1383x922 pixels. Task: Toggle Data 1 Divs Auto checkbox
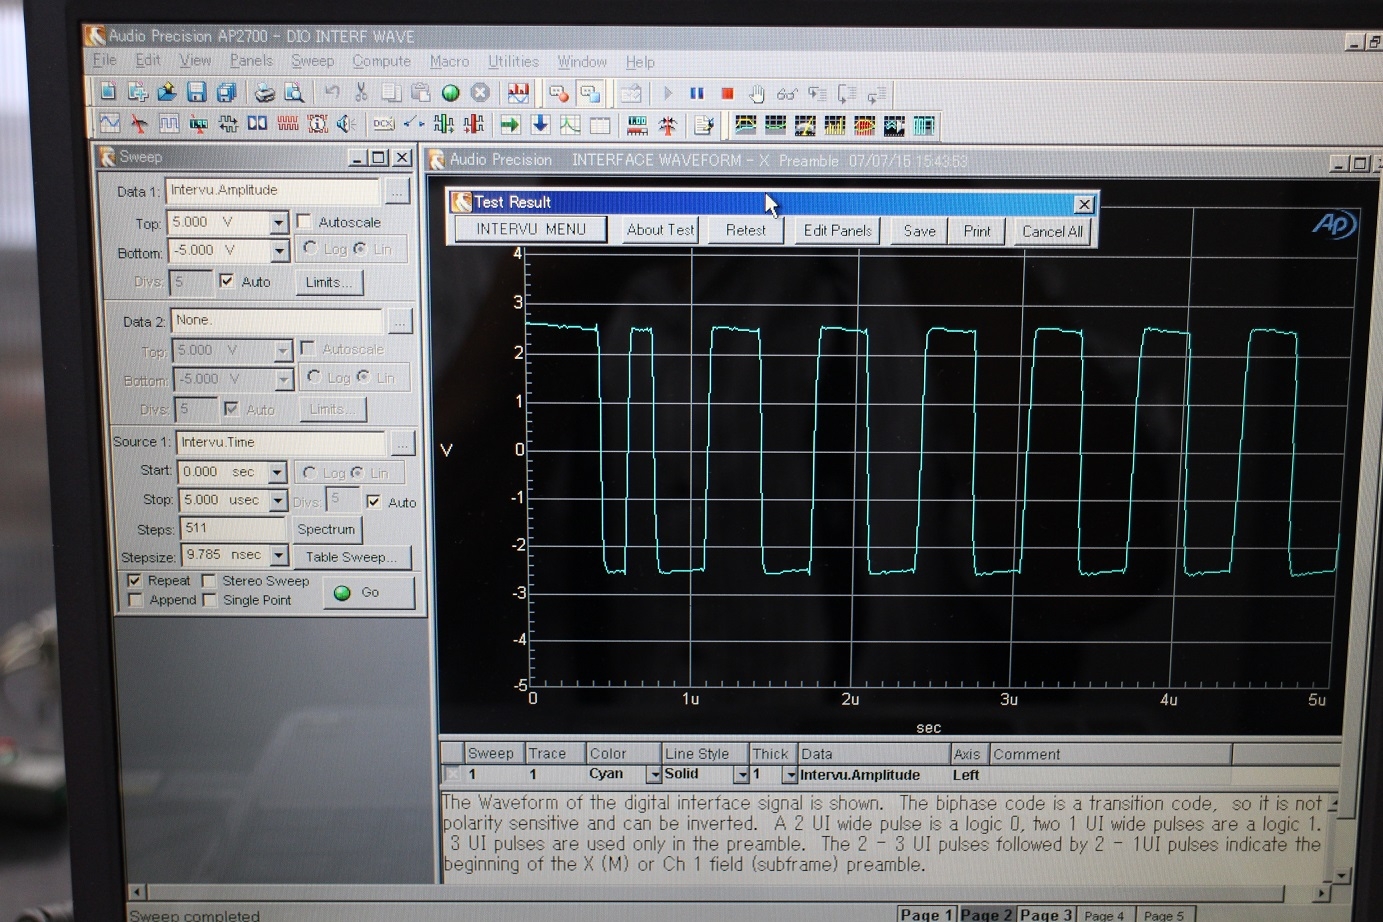227,281
